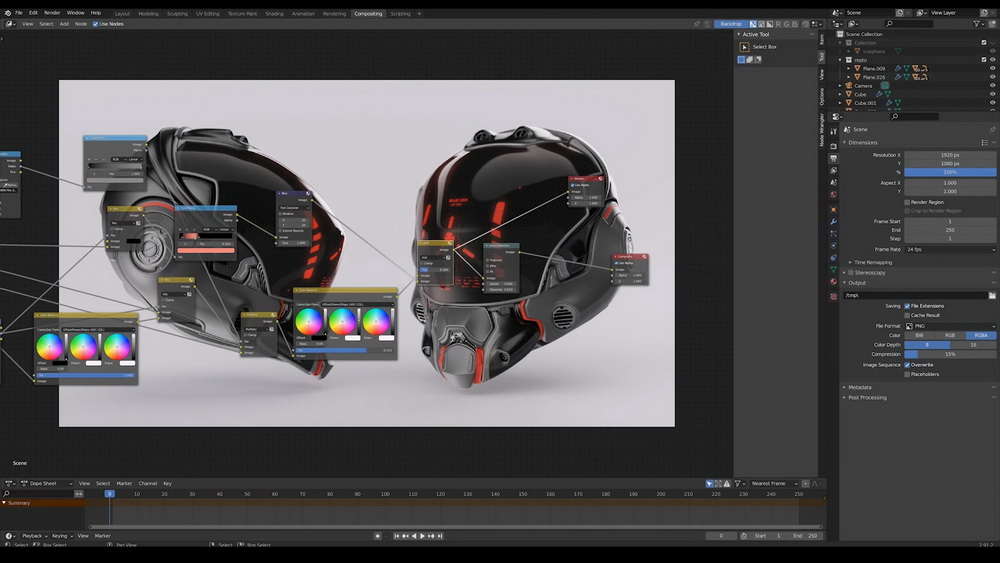Image resolution: width=1000 pixels, height=563 pixels.
Task: Open the Scene properties tab icon
Action: tap(834, 182)
